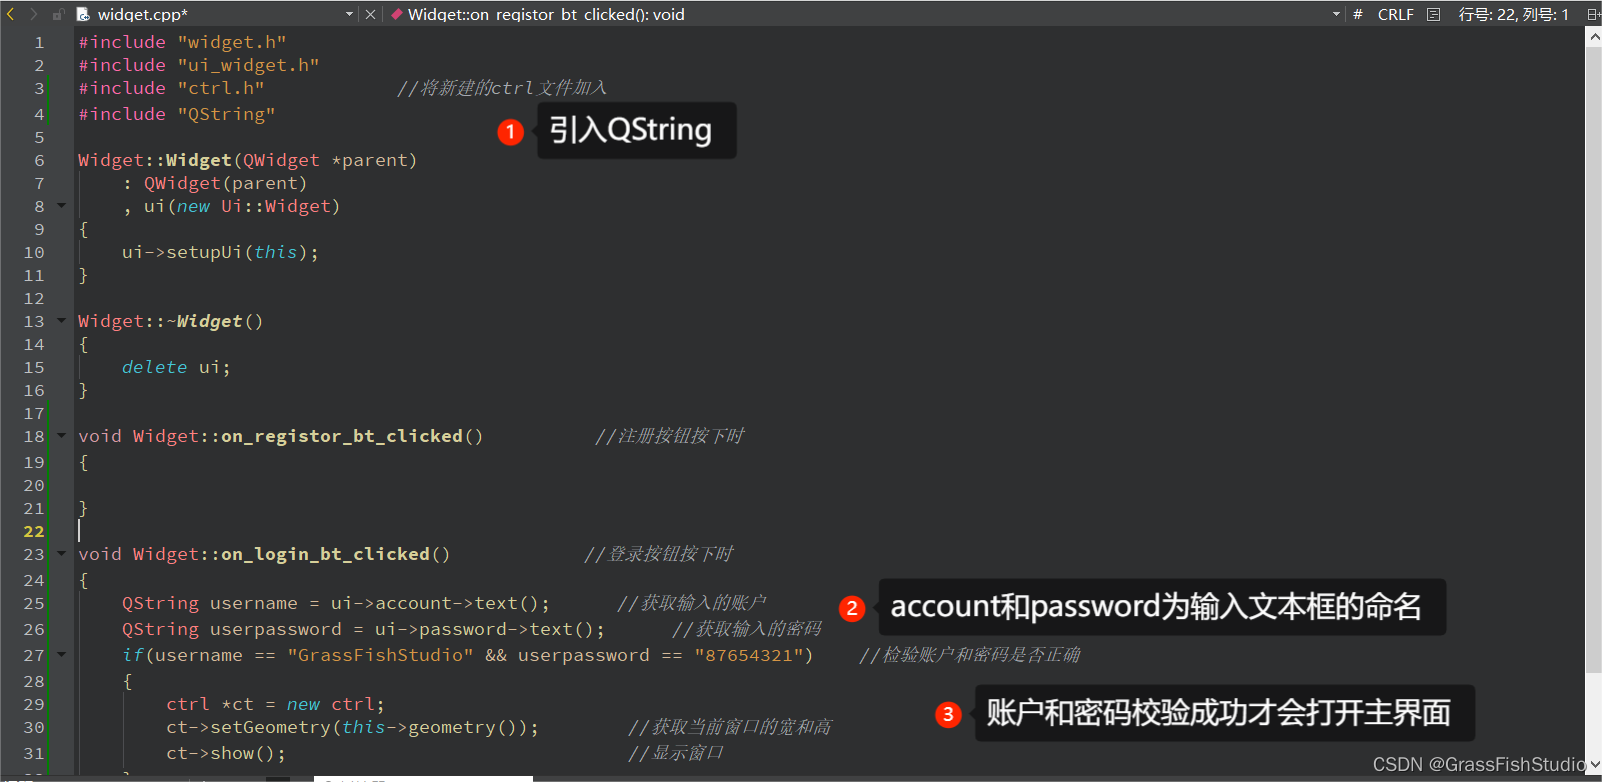Click the "87654321" string literal
The image size is (1602, 782).
(x=748, y=655)
